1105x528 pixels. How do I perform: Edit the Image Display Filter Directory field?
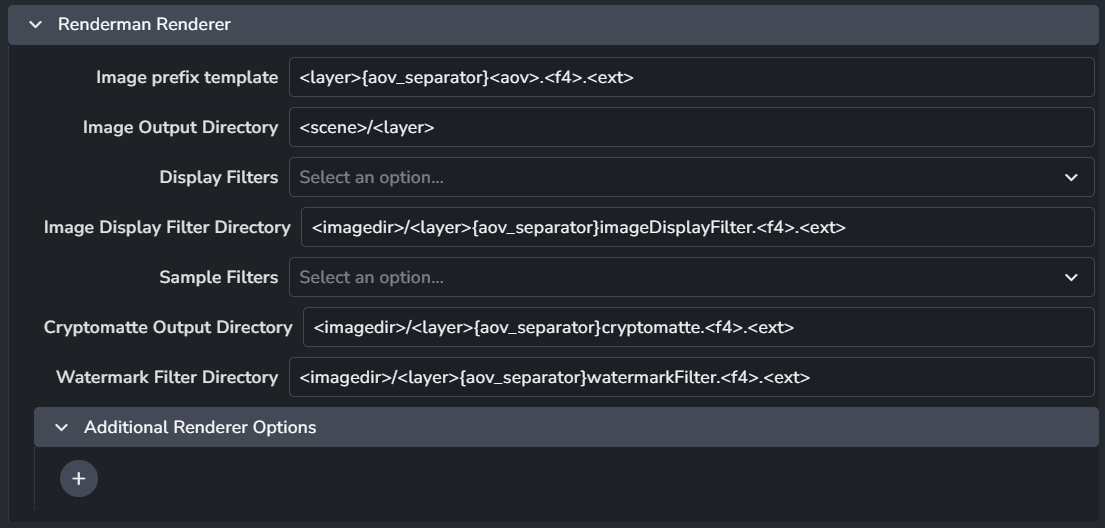697,227
